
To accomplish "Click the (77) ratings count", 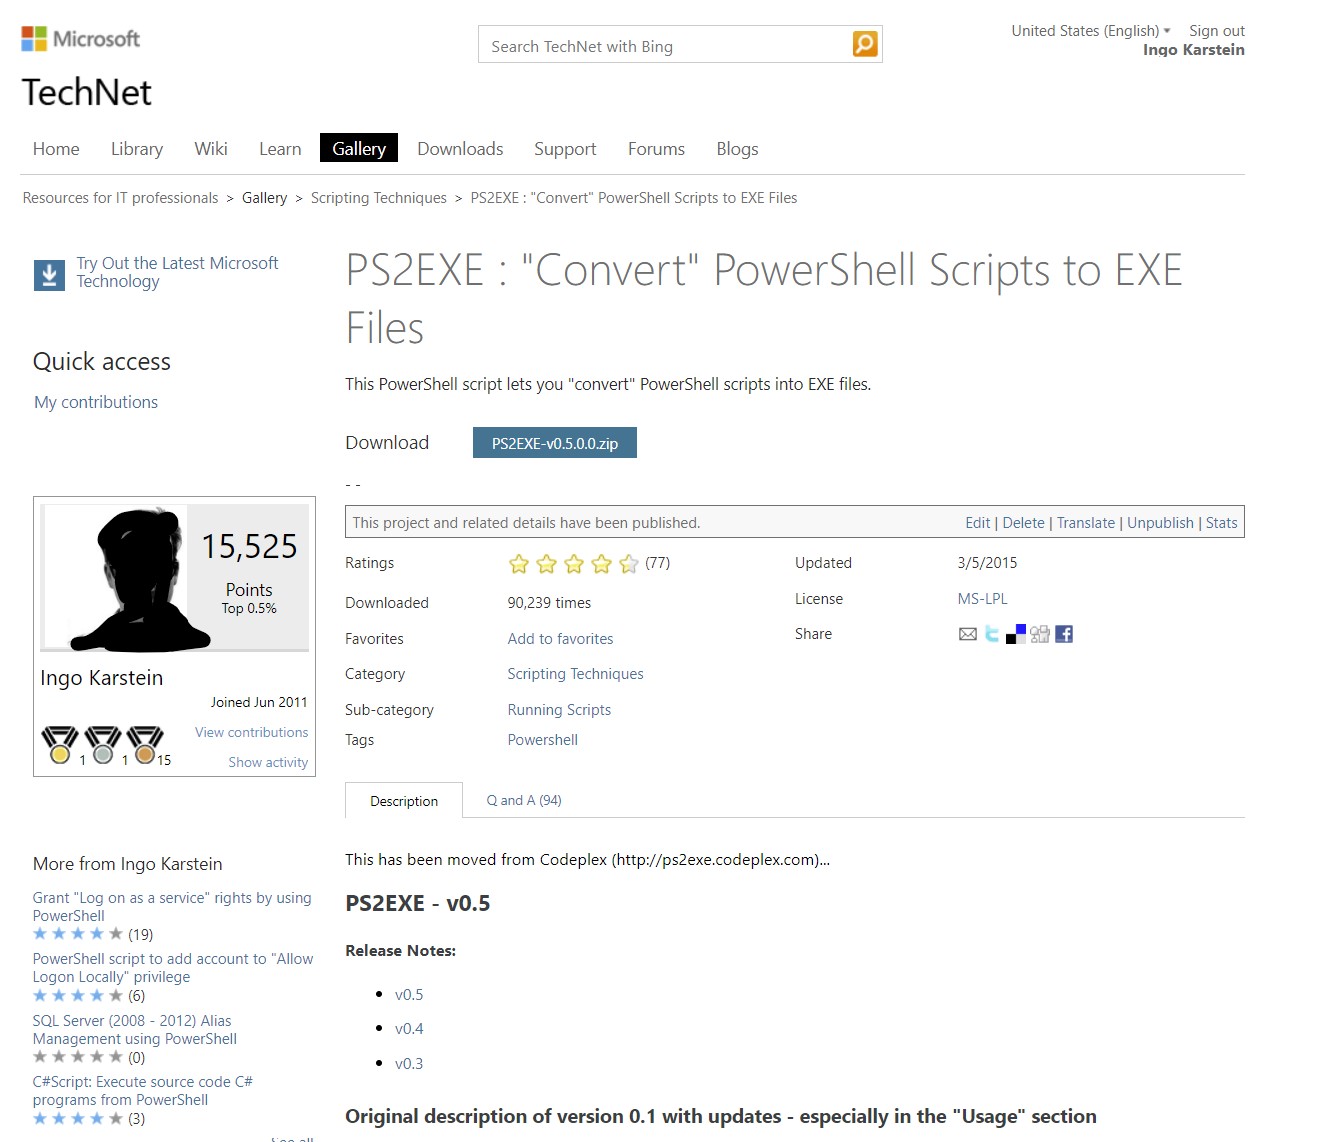I will tap(657, 563).
